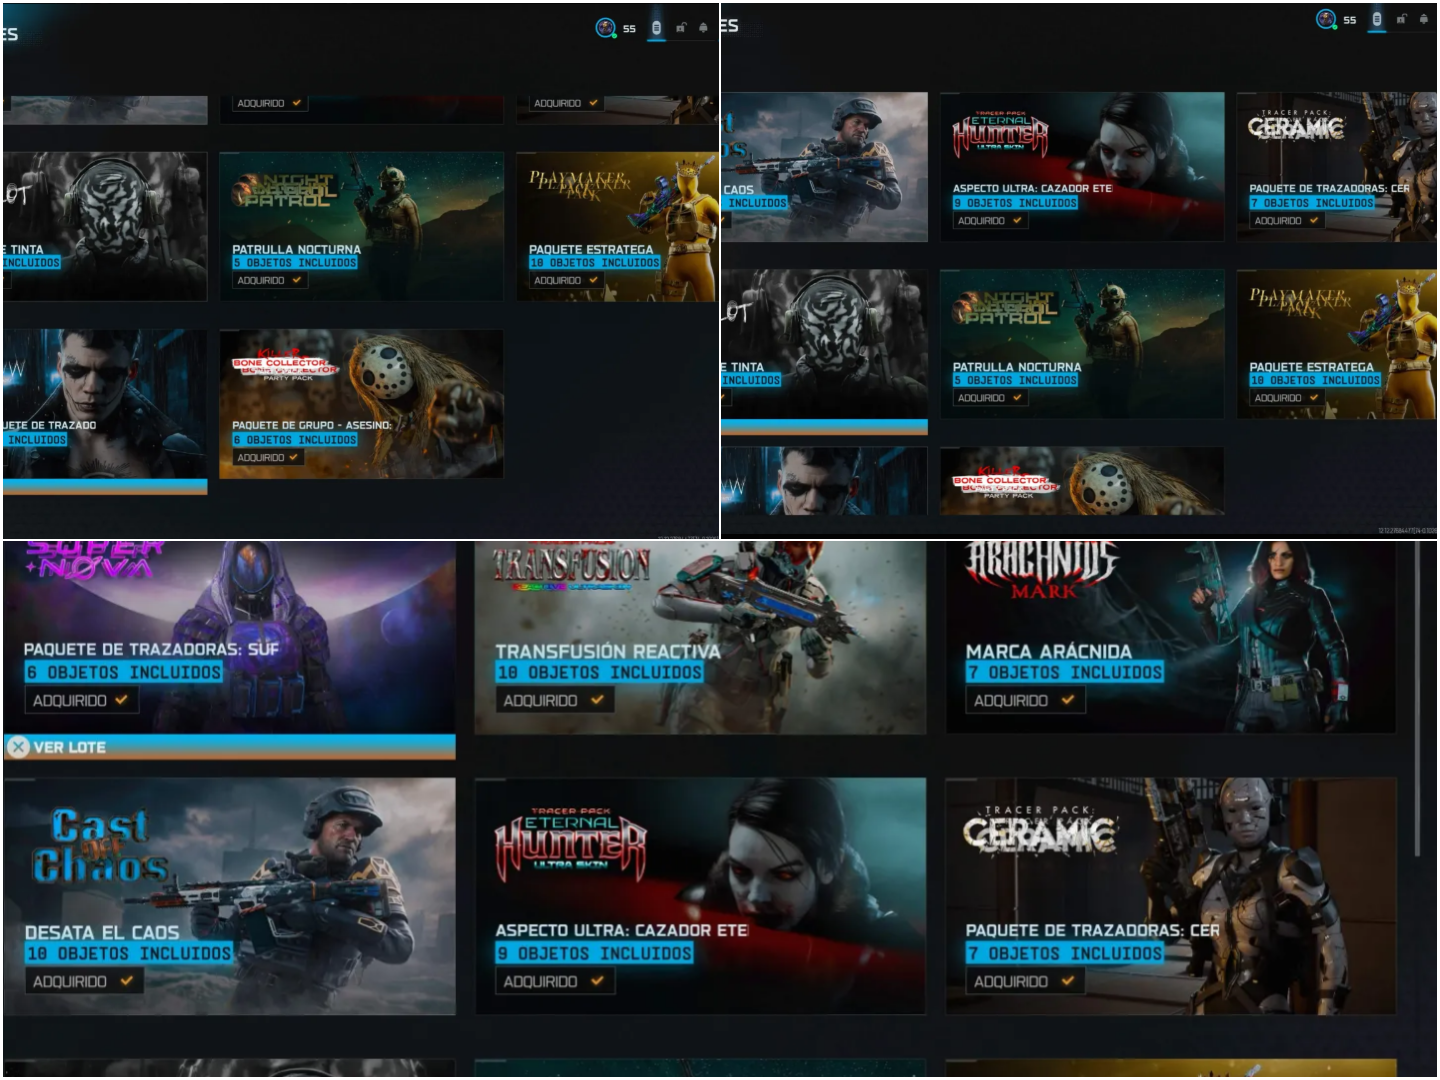Select the capsule-shaped tab icon in top-right screenshot
The height and width of the screenshot is (1080, 1440).
(x=1377, y=19)
